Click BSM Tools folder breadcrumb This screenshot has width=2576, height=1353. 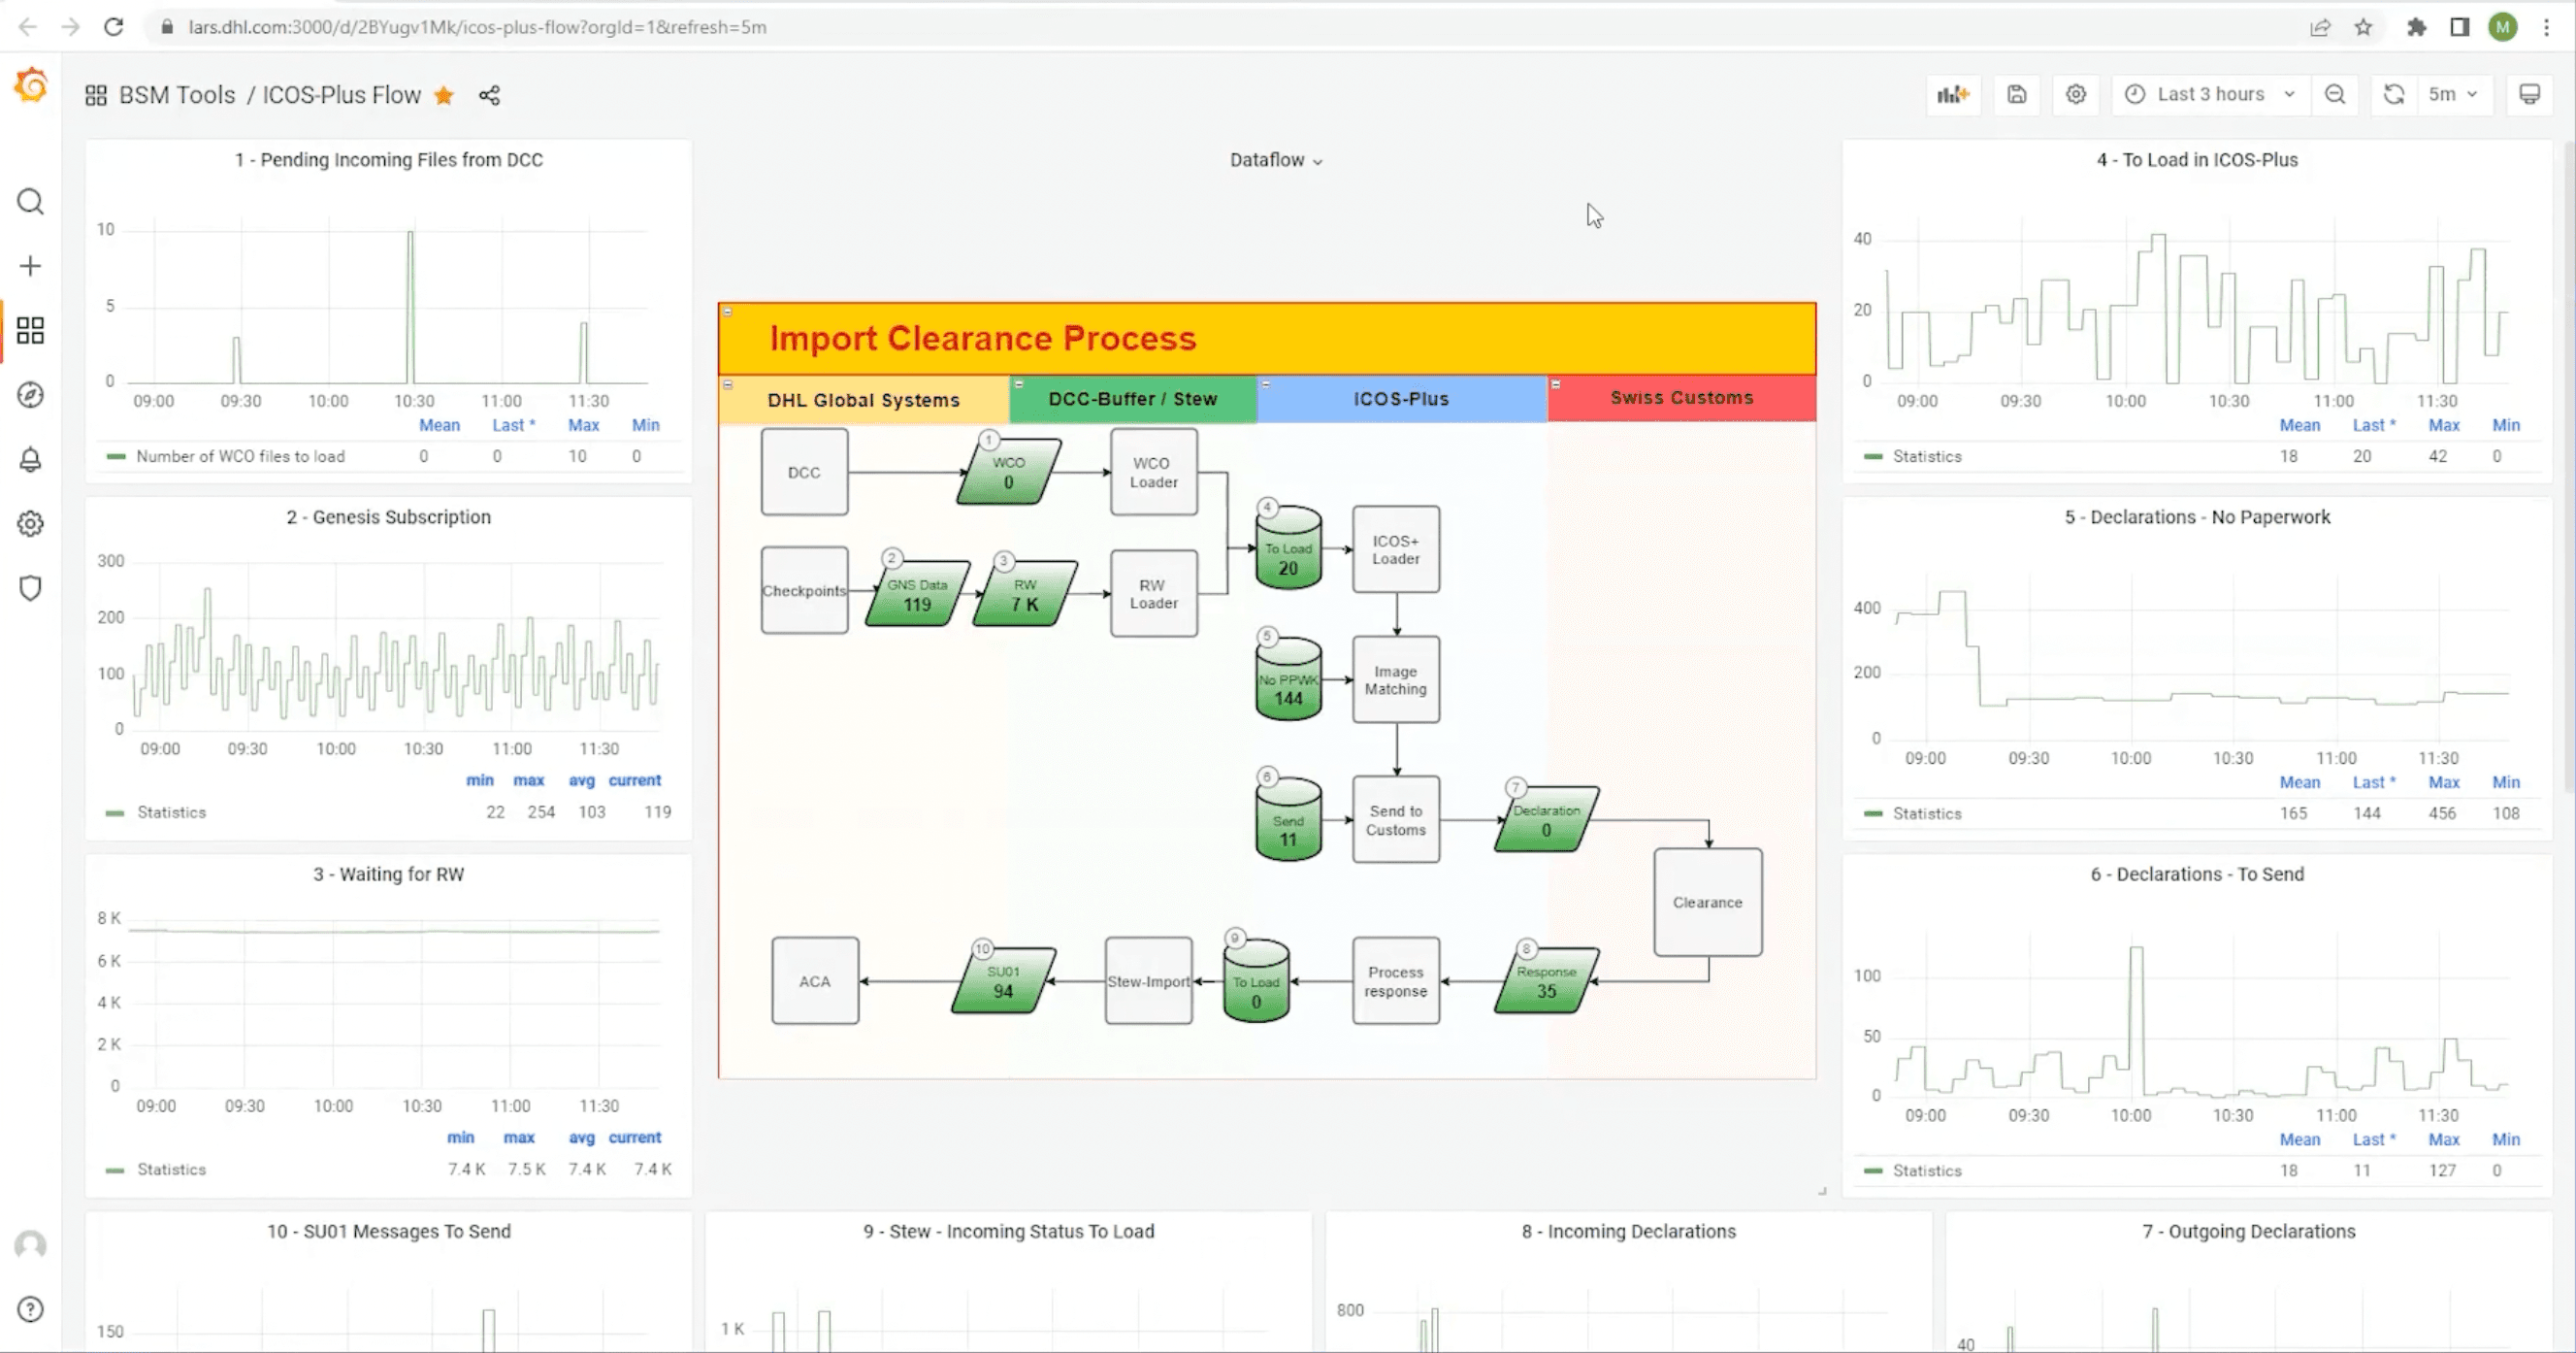pos(177,95)
